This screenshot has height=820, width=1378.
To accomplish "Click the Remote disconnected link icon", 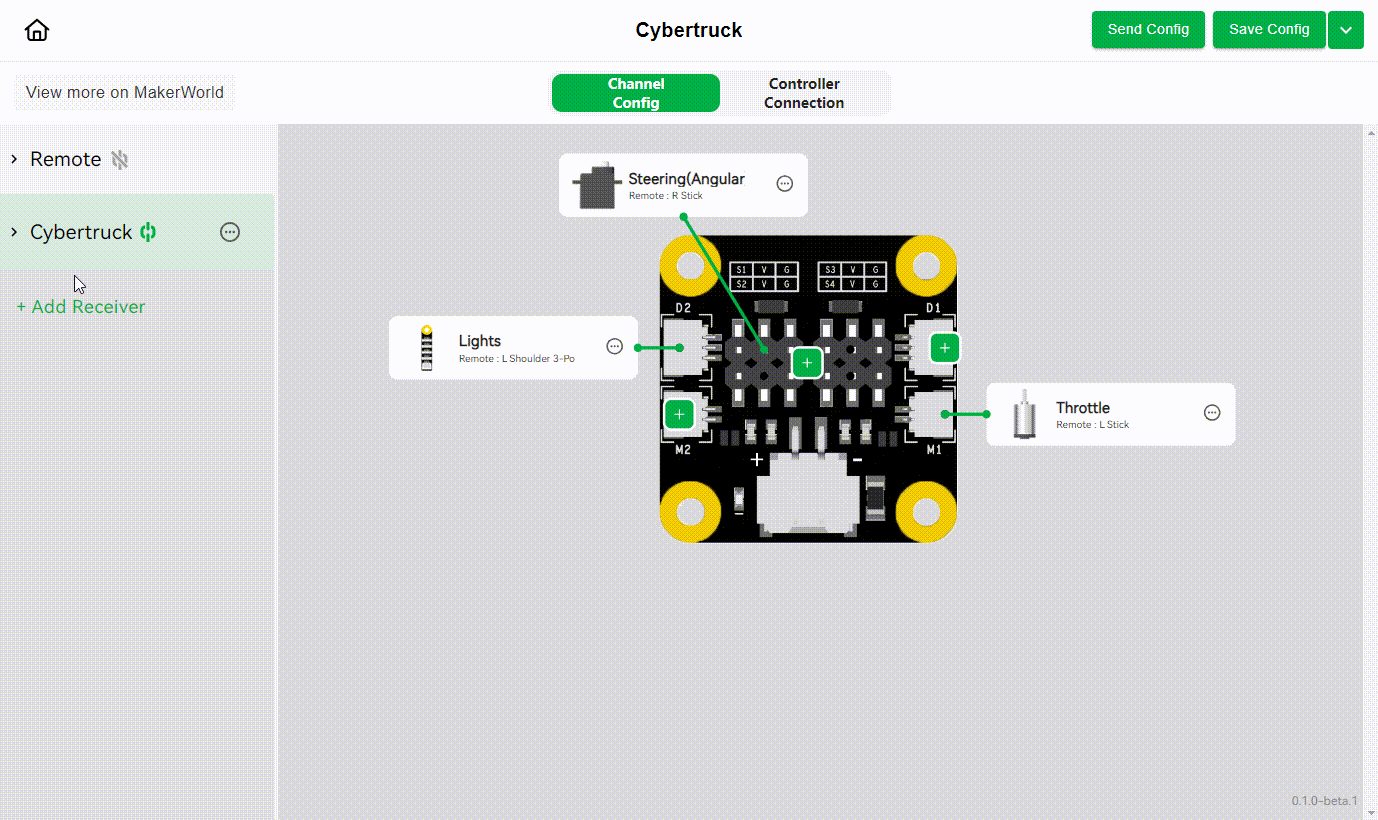I will [x=120, y=159].
